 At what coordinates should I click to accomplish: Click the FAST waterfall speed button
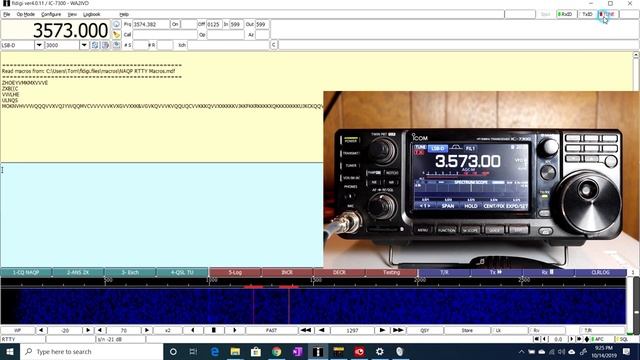tap(271, 330)
